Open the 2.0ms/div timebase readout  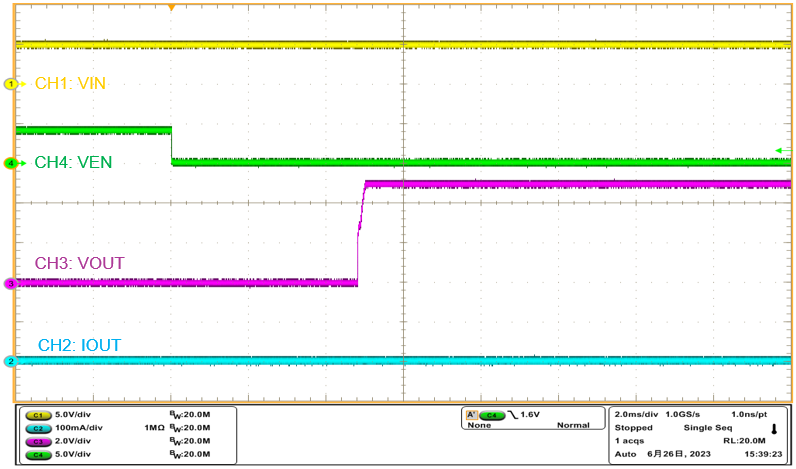coord(637,413)
